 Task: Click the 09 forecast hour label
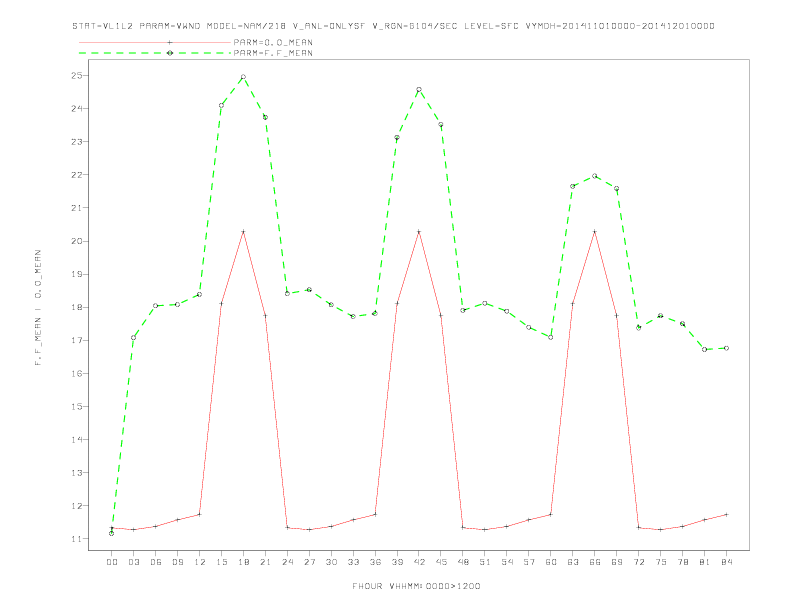pyautogui.click(x=177, y=562)
